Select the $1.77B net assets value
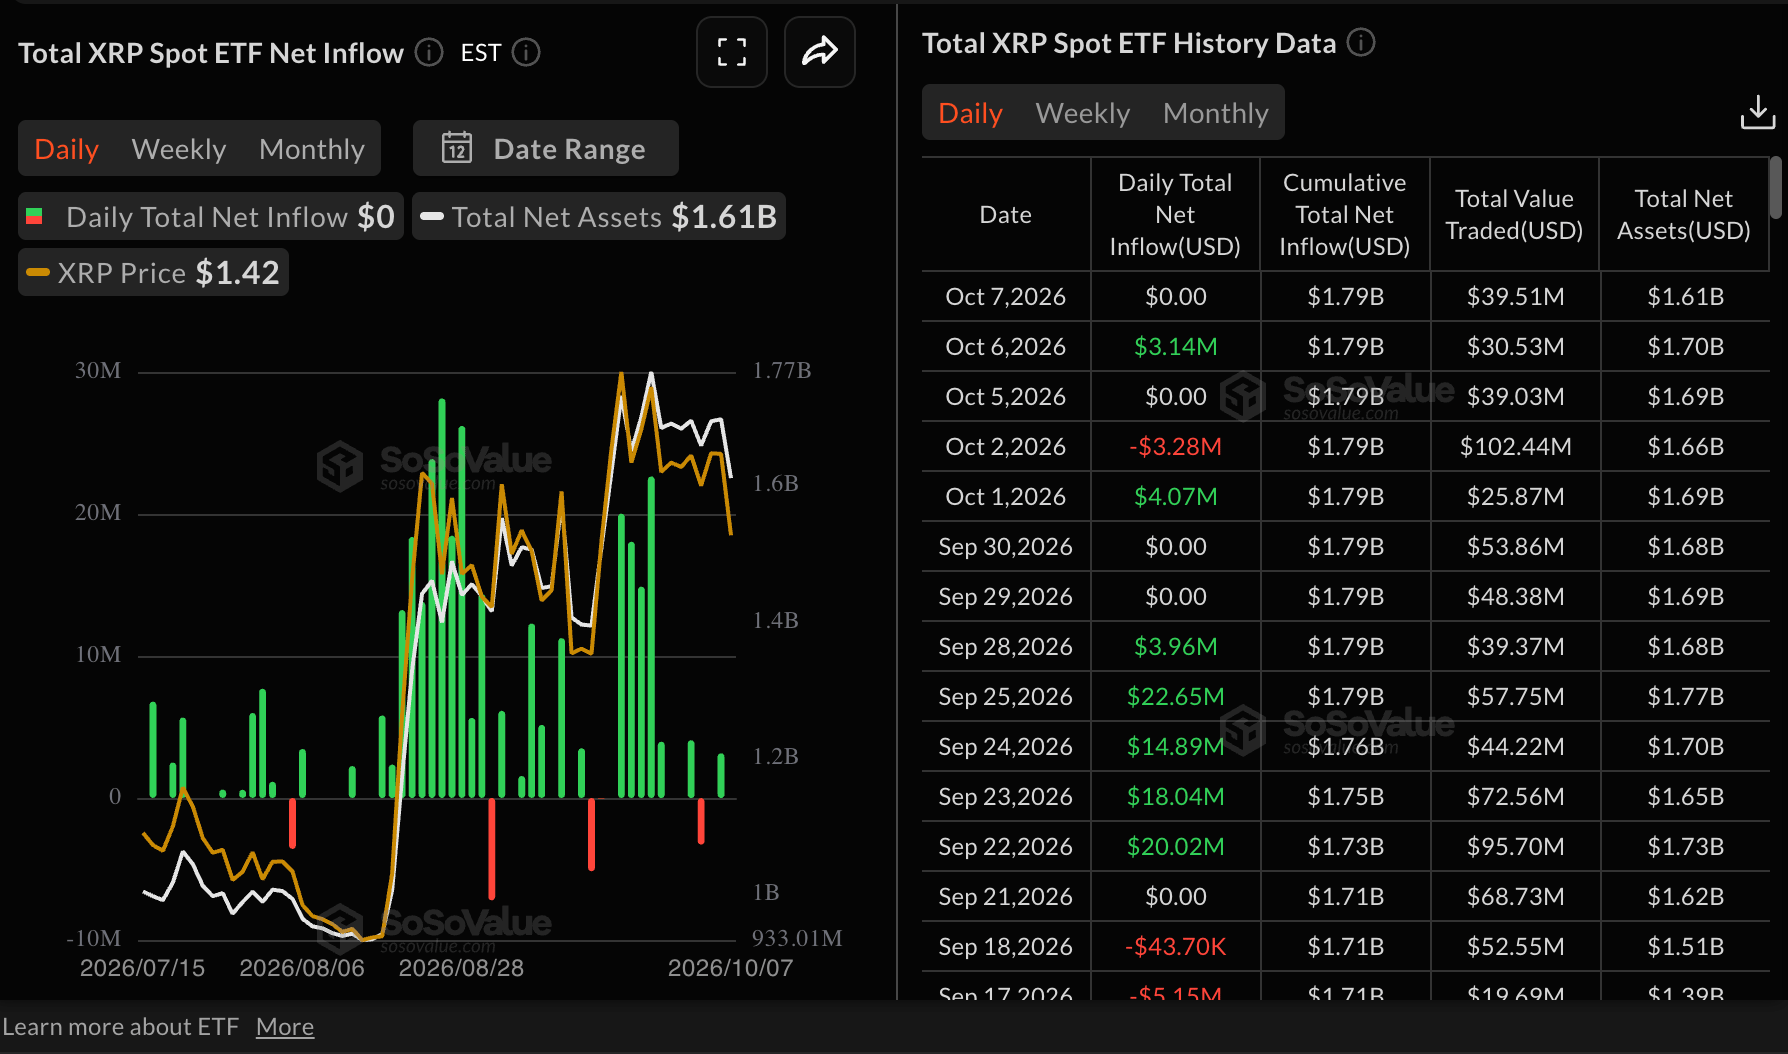The image size is (1788, 1054). coord(1686,696)
